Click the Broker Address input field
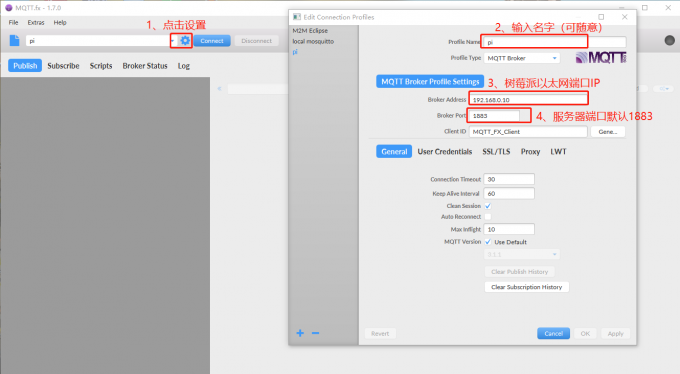The image size is (680, 374). (x=528, y=99)
